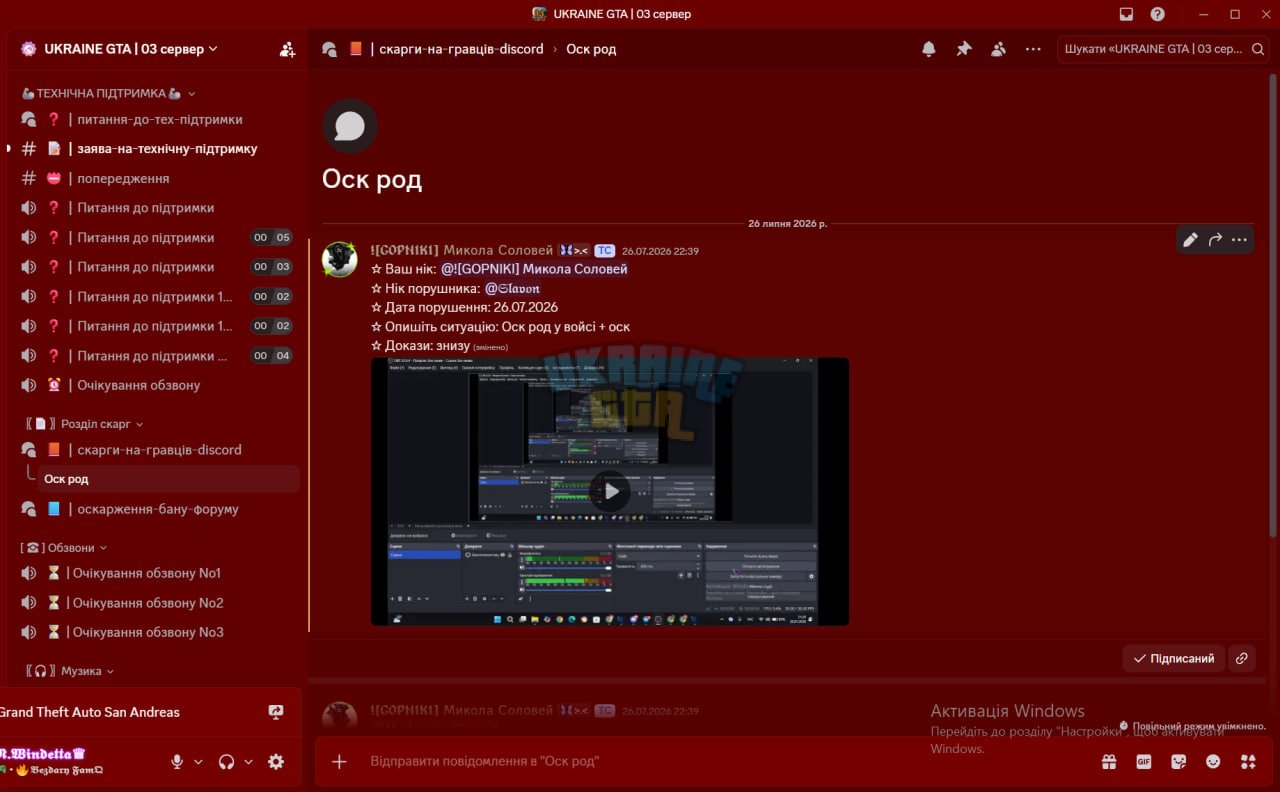
Task: Open the header's three-dot more menu
Action: tap(1033, 49)
